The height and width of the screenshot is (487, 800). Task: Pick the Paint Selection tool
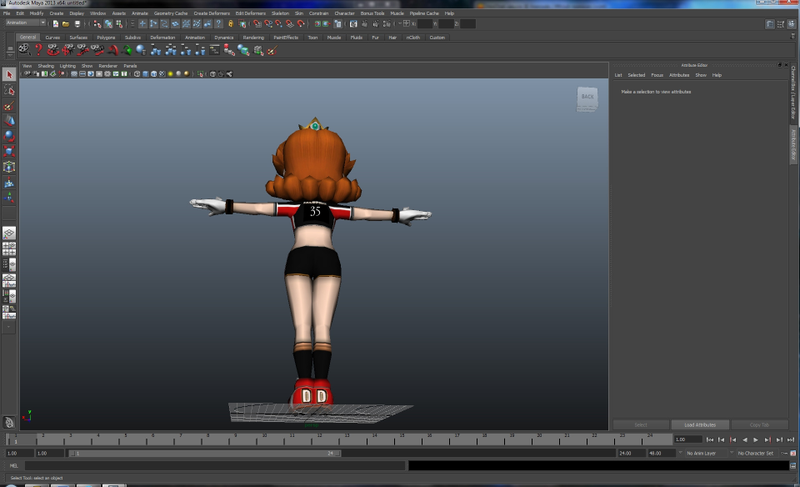[9, 106]
